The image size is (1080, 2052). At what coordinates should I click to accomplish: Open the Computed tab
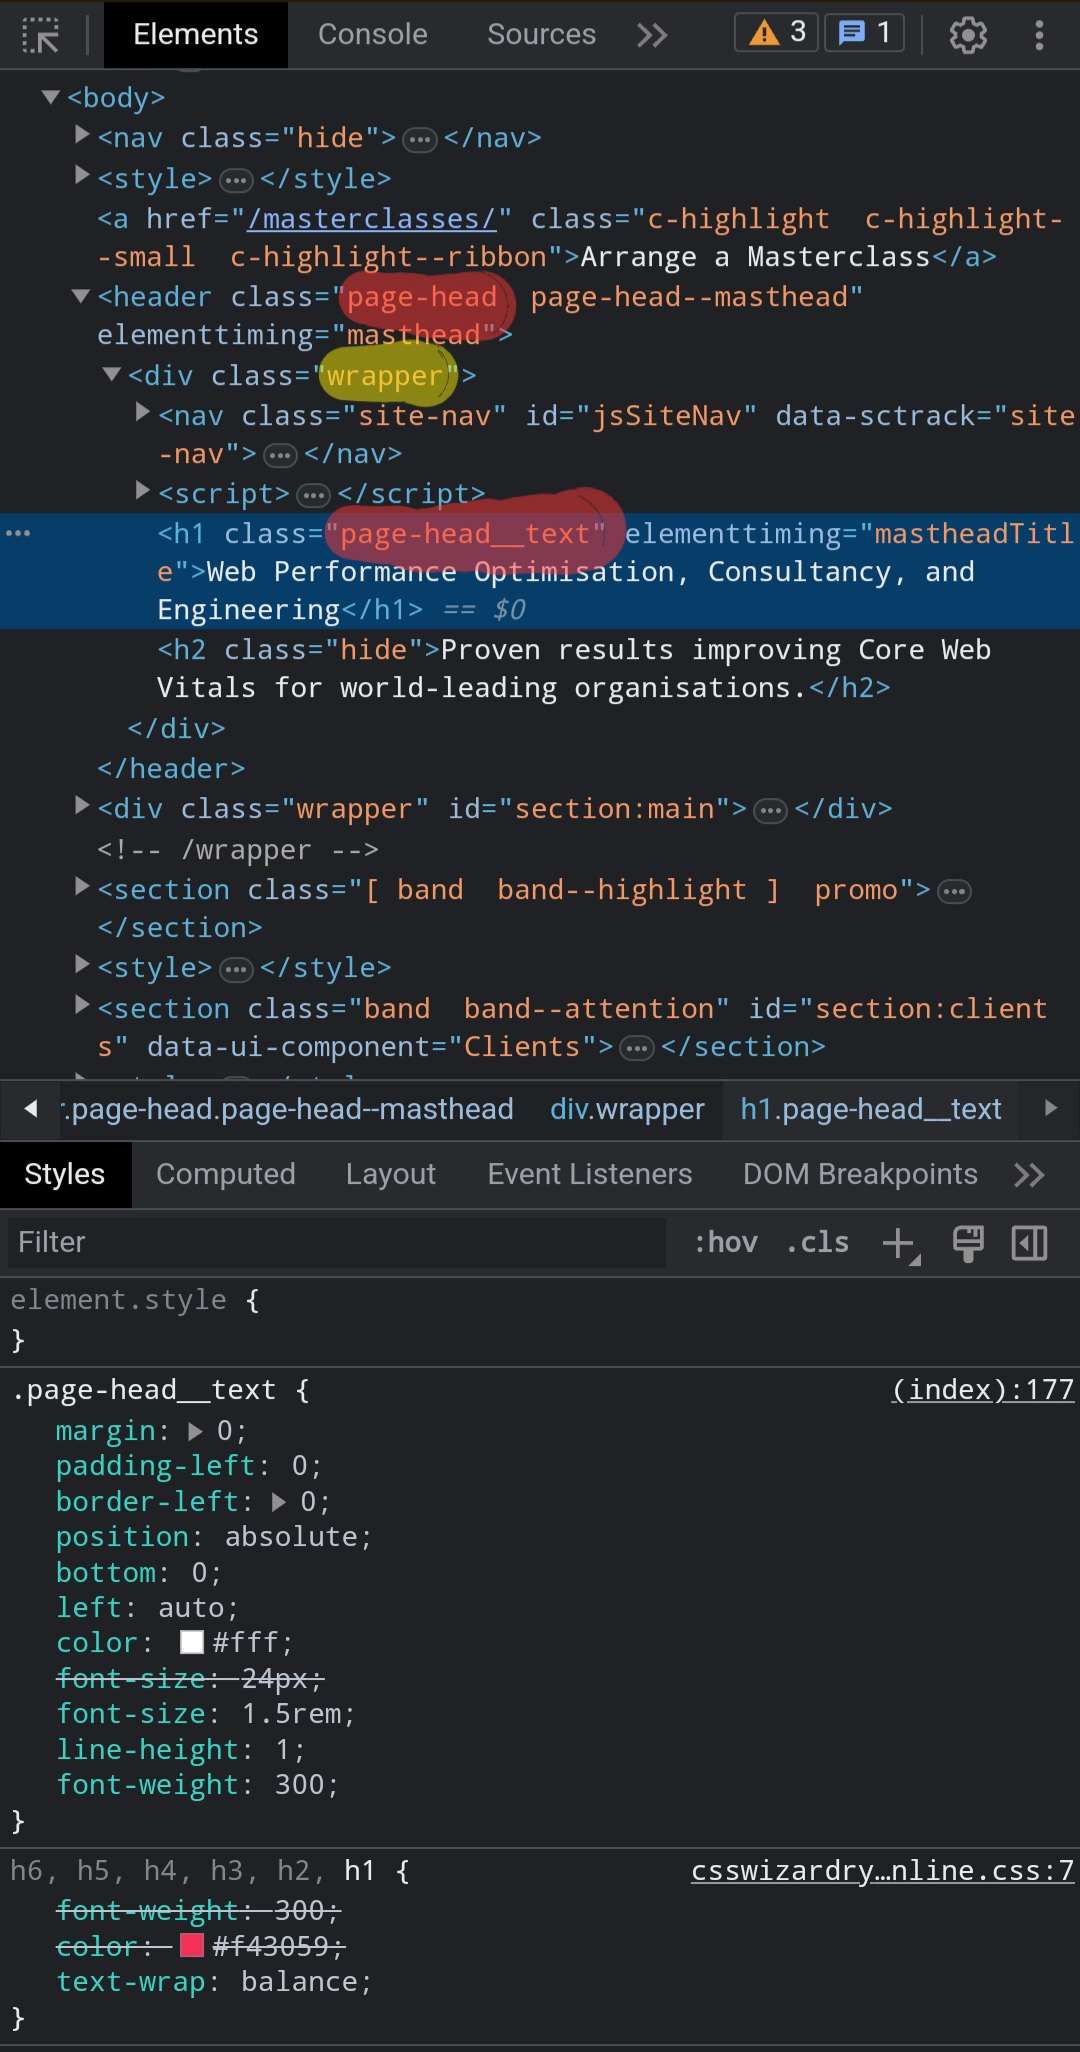tap(226, 1174)
